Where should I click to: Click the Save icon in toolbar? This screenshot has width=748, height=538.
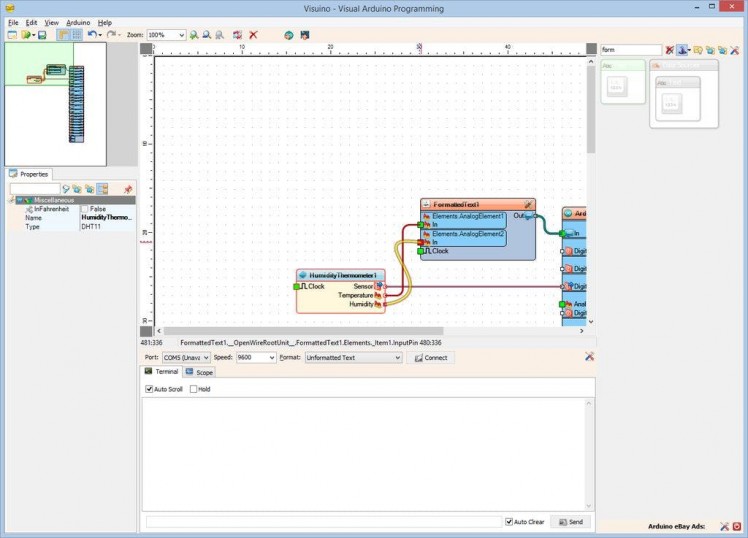(x=42, y=35)
